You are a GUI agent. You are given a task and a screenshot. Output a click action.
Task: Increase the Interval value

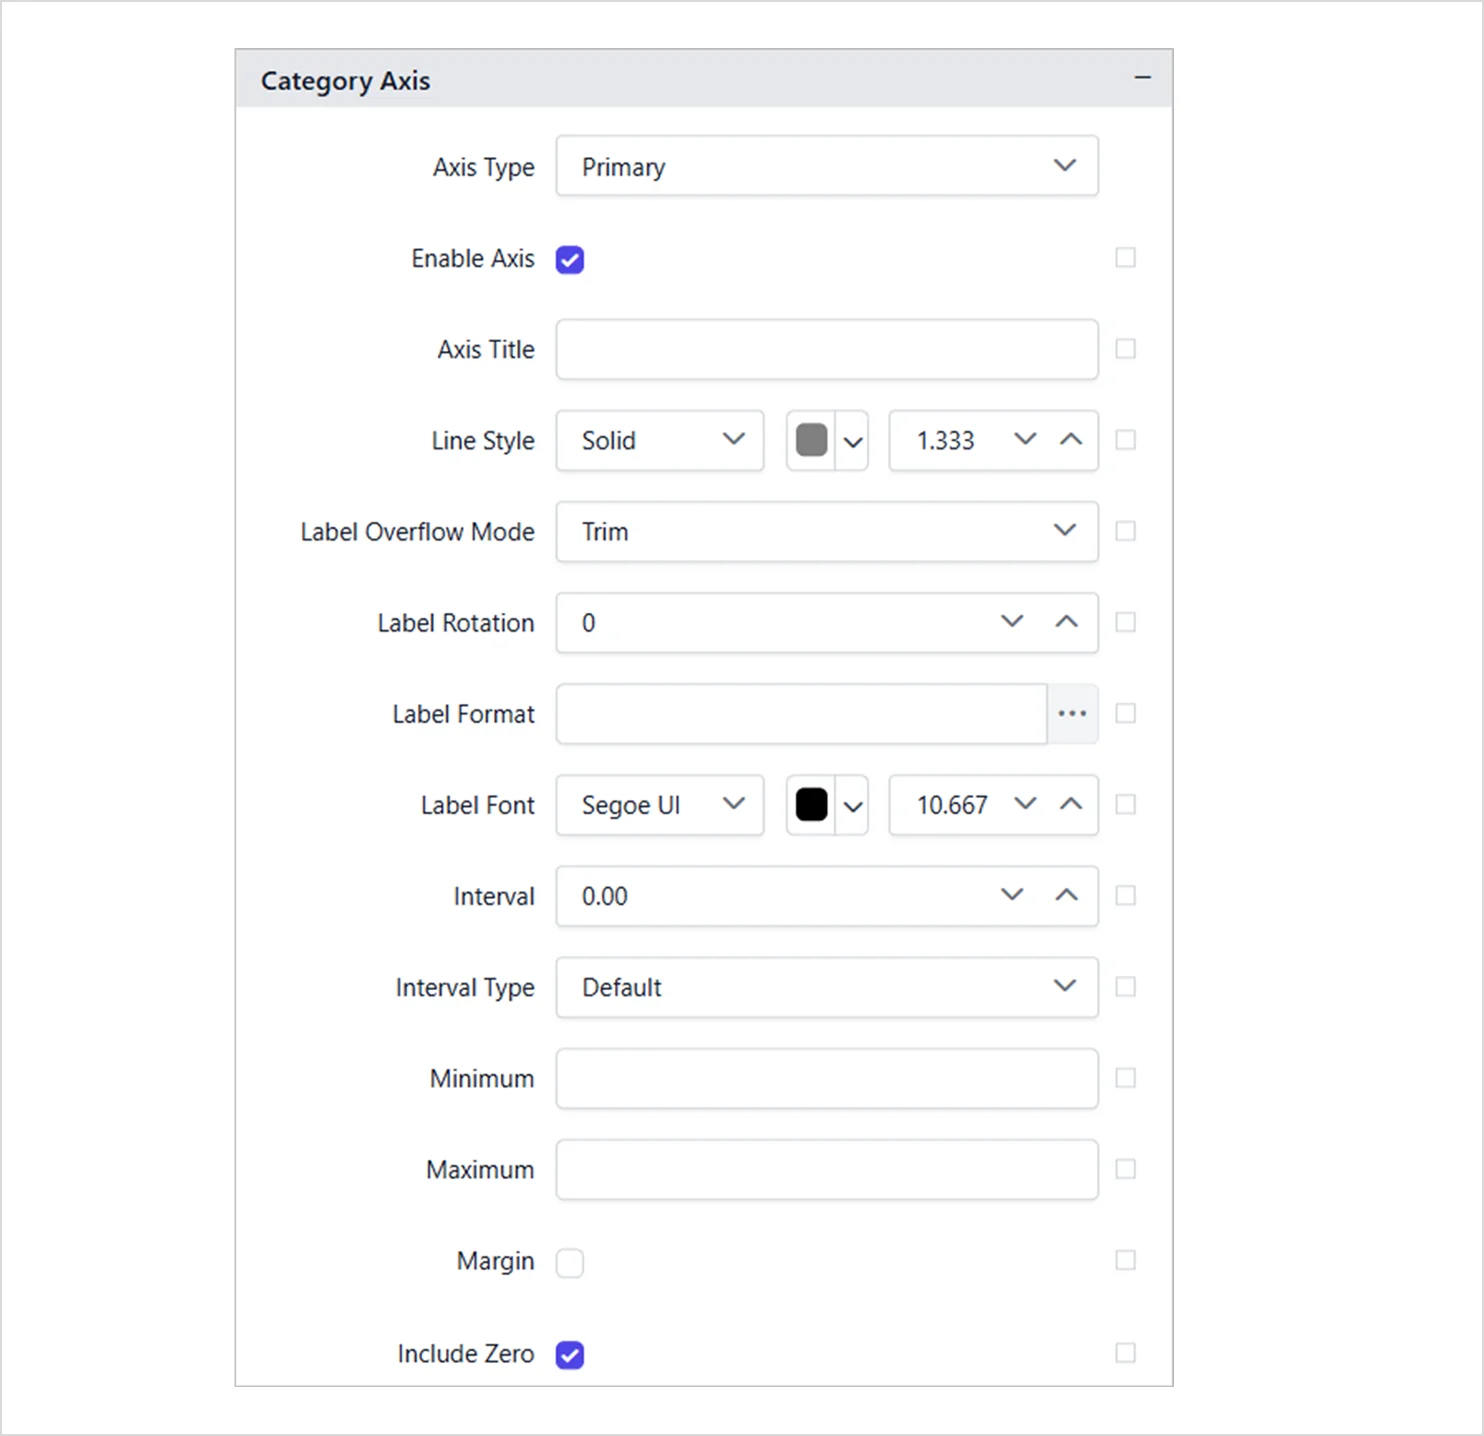(x=1067, y=895)
